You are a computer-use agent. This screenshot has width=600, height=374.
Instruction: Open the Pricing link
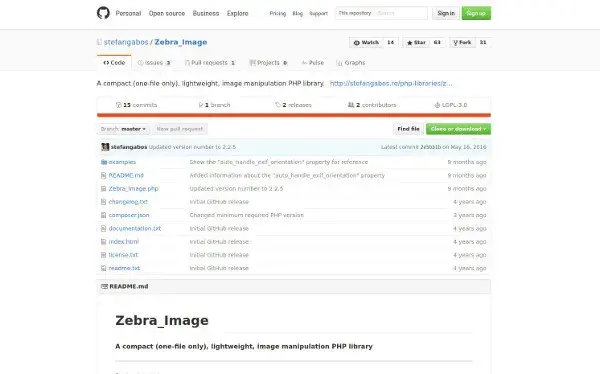[278, 13]
